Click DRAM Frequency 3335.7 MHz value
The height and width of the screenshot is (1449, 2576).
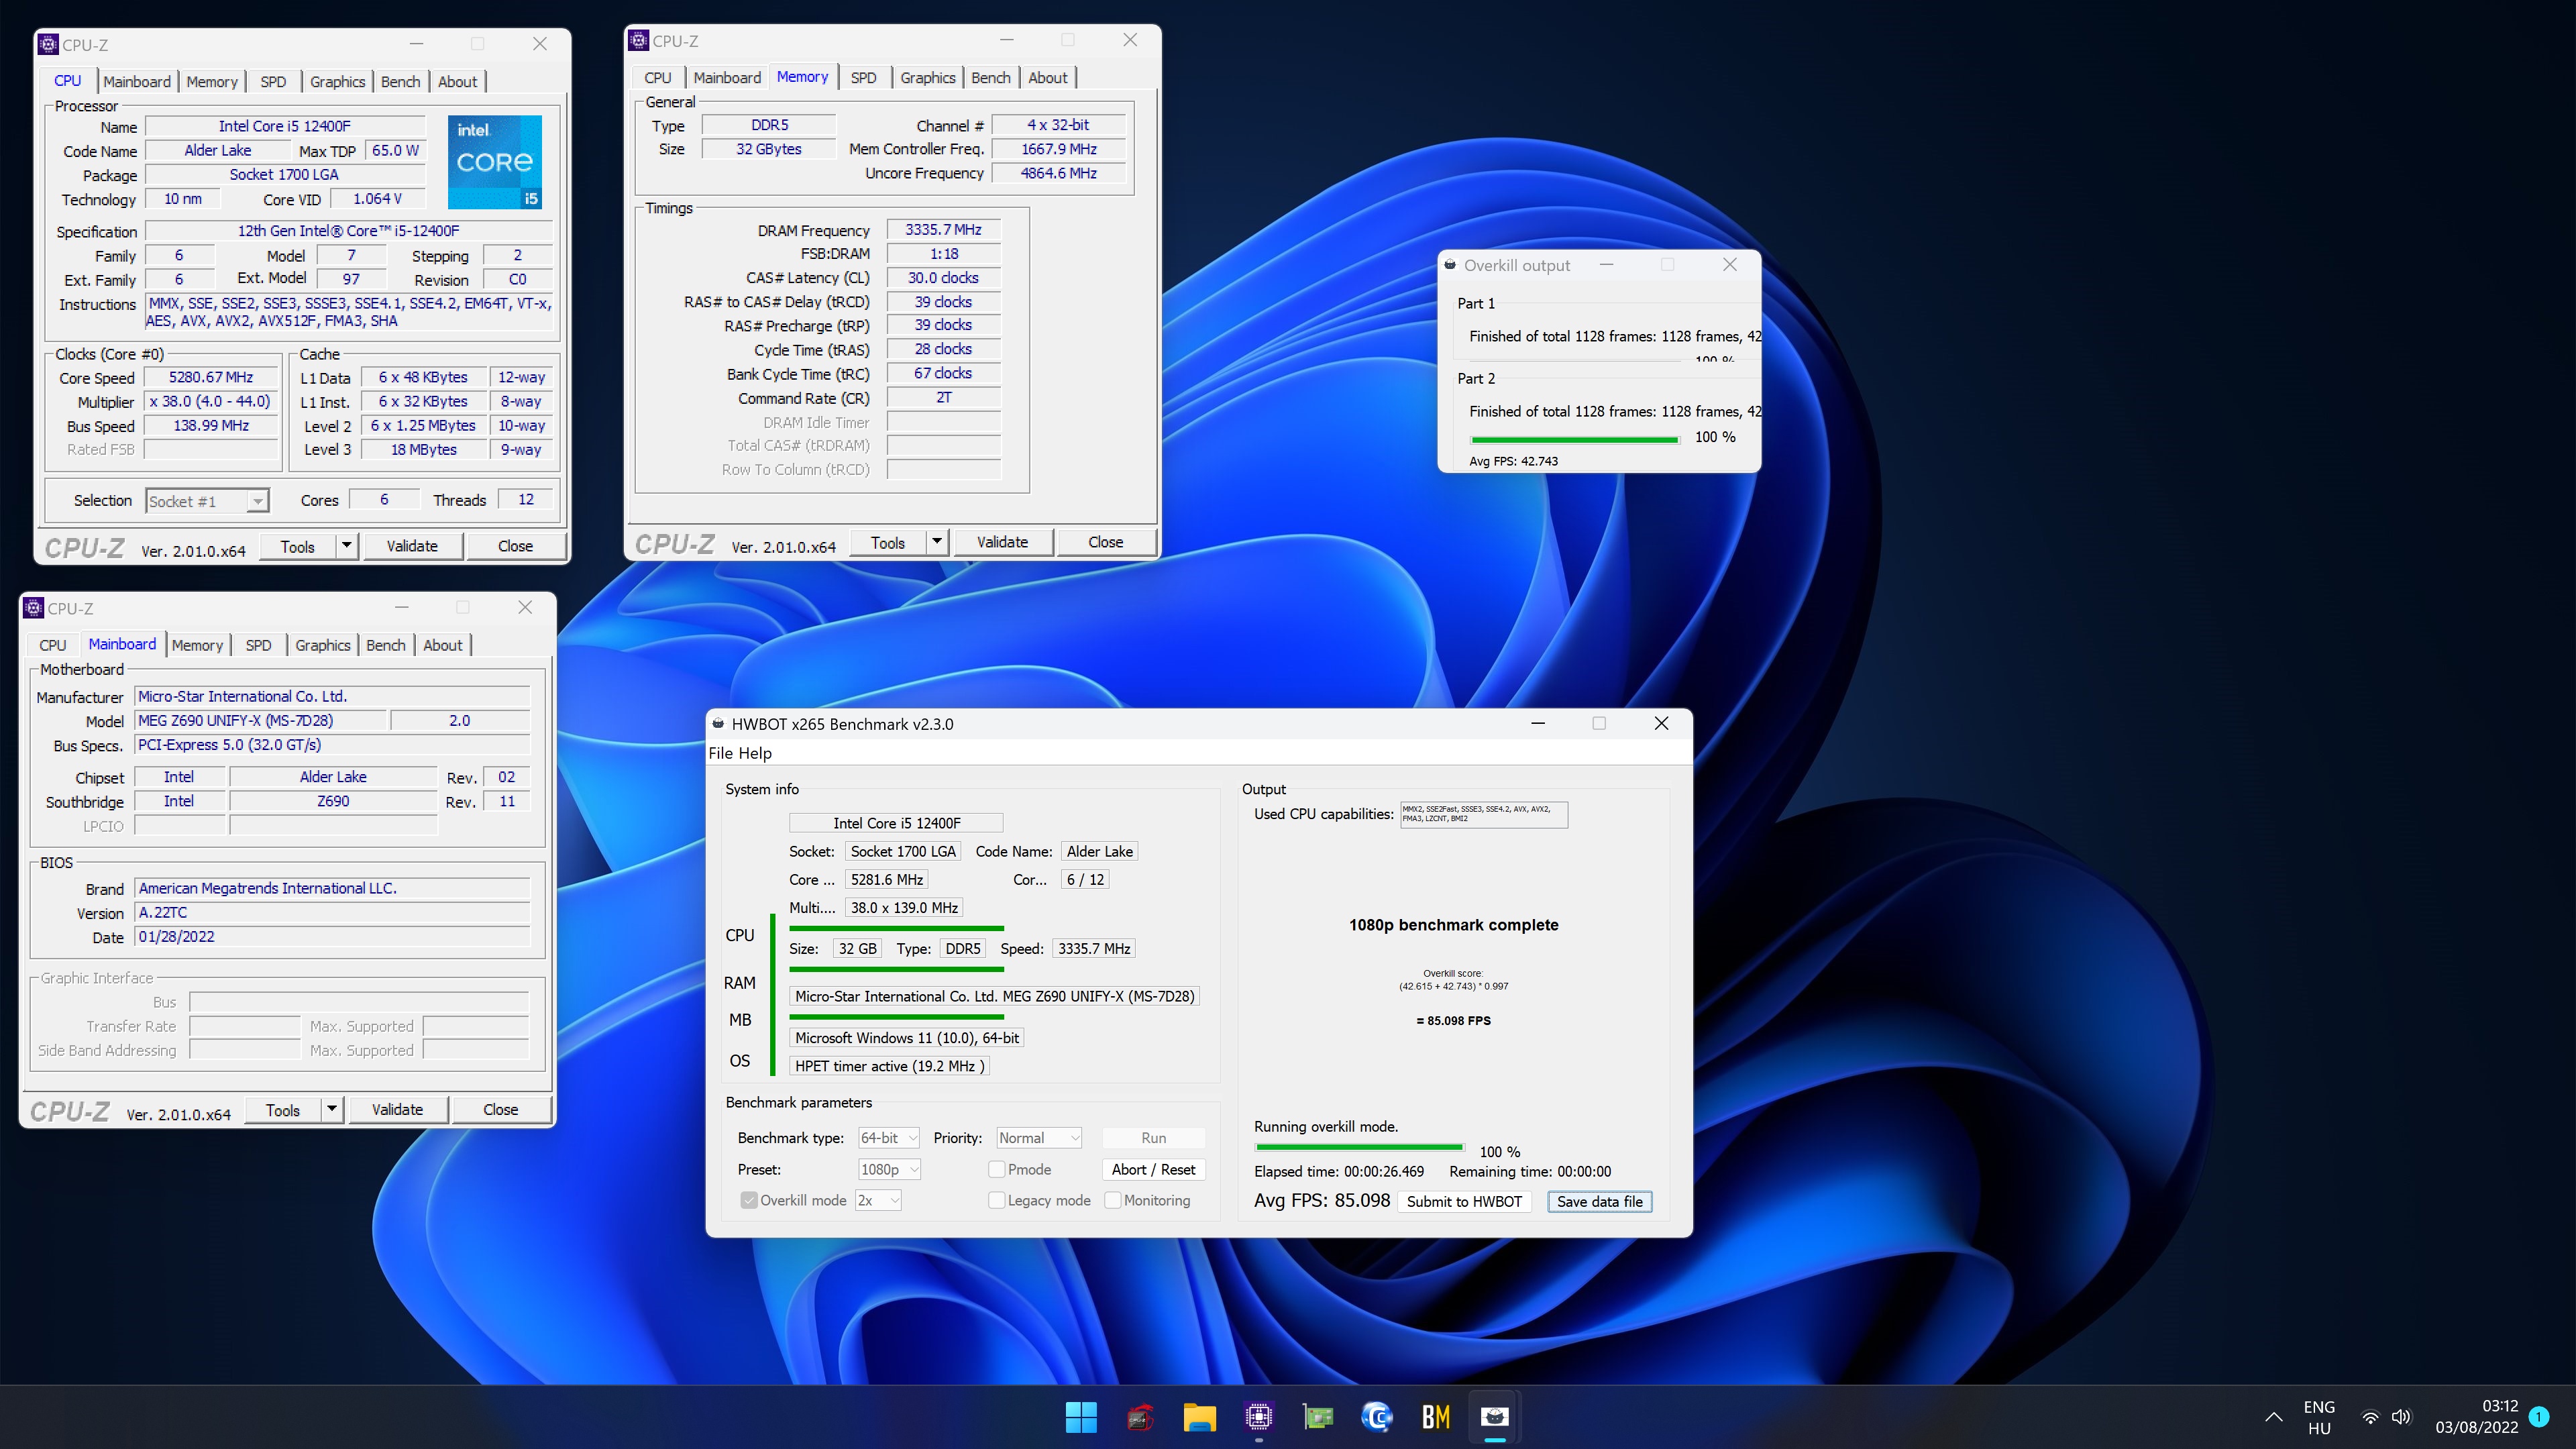943,230
